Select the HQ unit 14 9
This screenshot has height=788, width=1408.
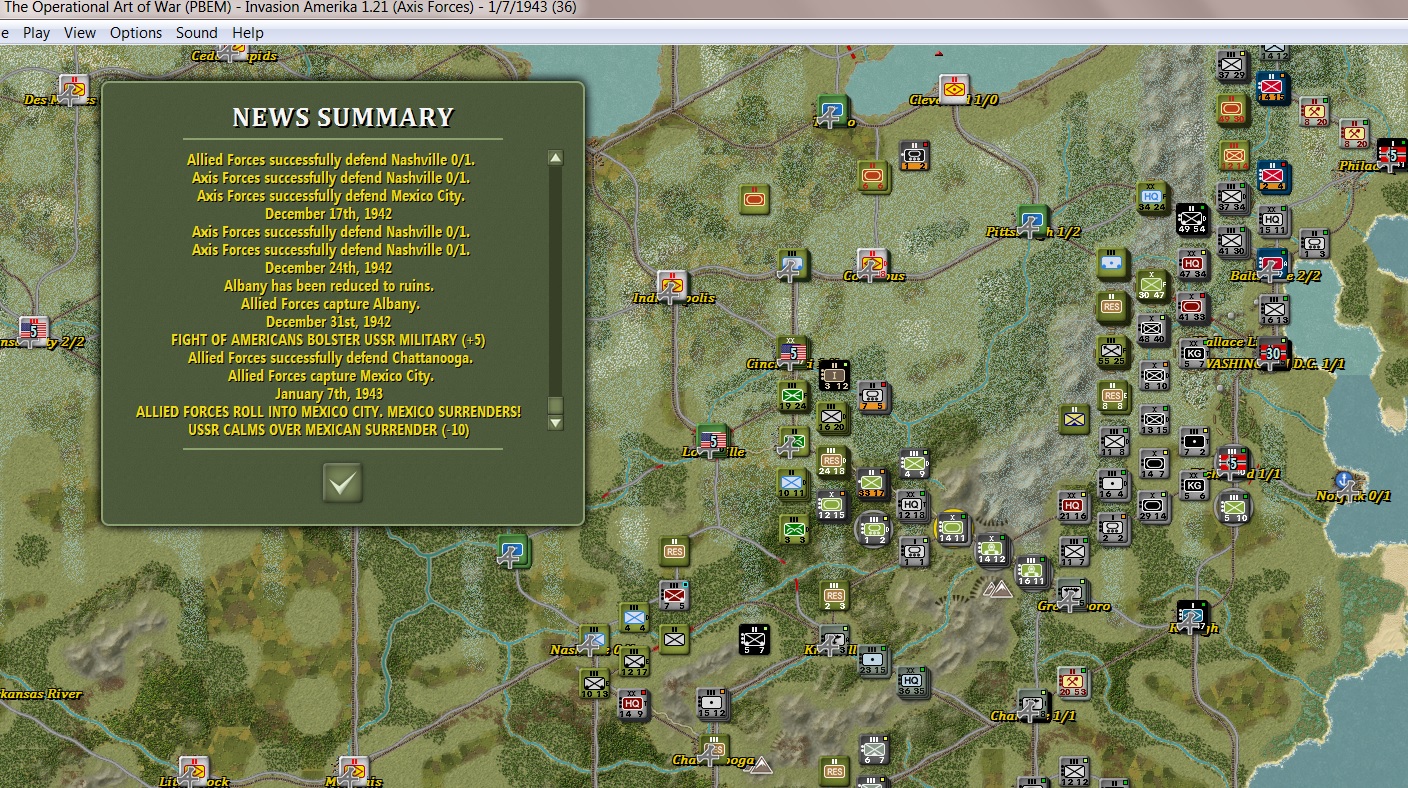[x=633, y=704]
